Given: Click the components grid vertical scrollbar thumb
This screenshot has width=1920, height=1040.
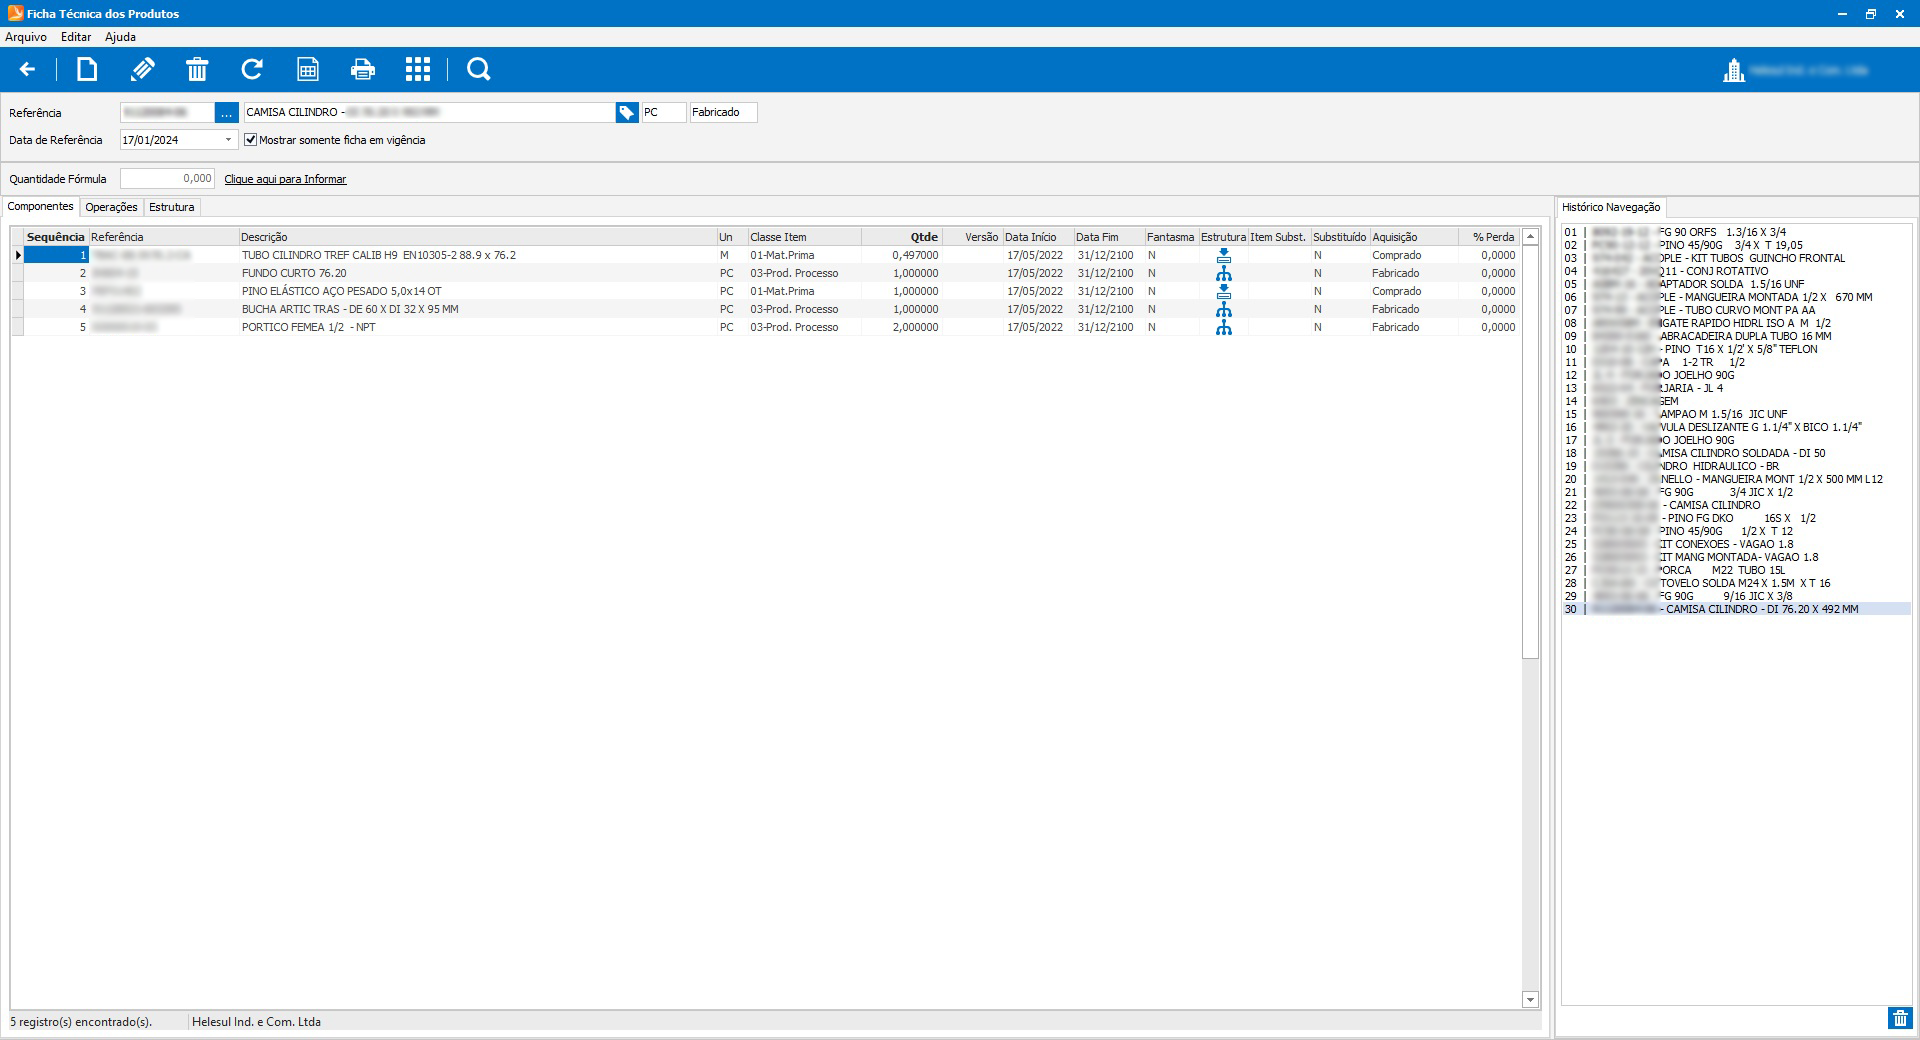Looking at the screenshot, I should (x=1530, y=451).
